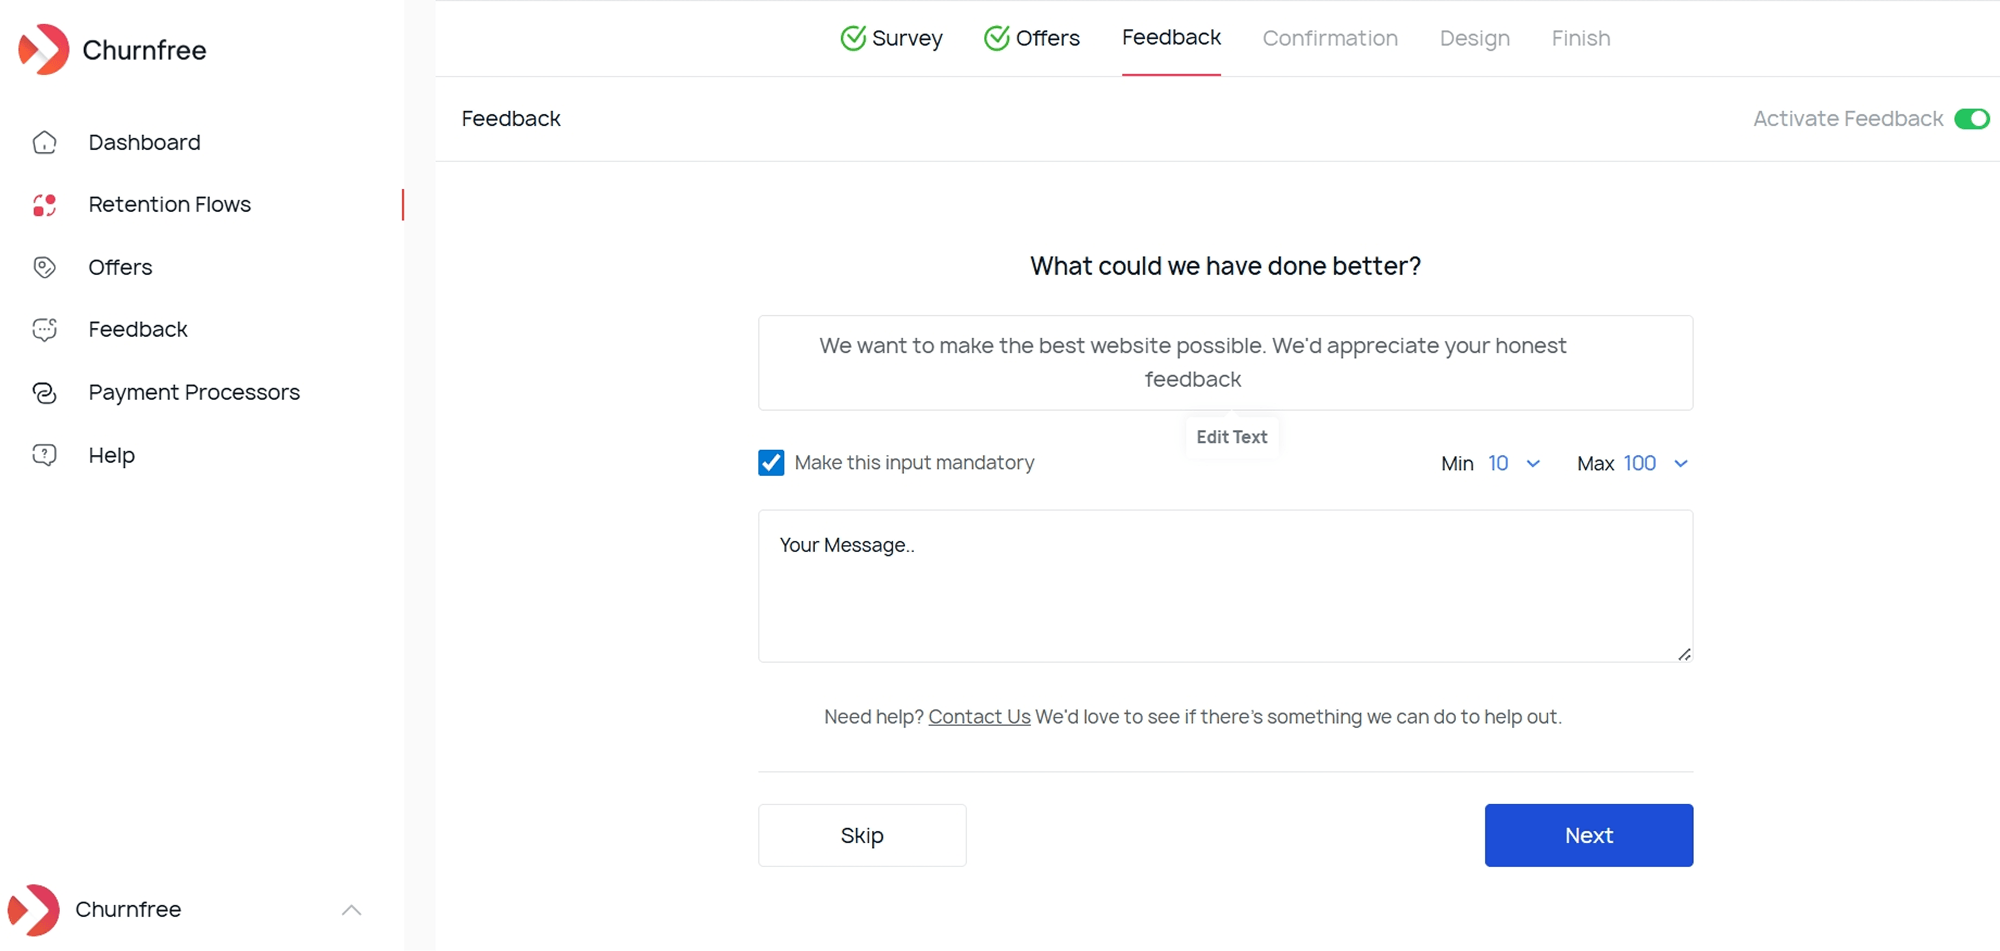Select Retention Flows in the sidebar
2000x951 pixels.
(169, 204)
